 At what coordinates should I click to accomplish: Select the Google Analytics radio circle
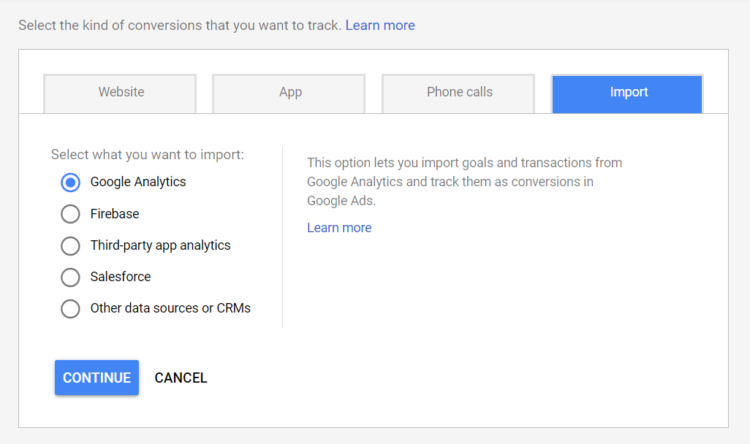[x=70, y=182]
